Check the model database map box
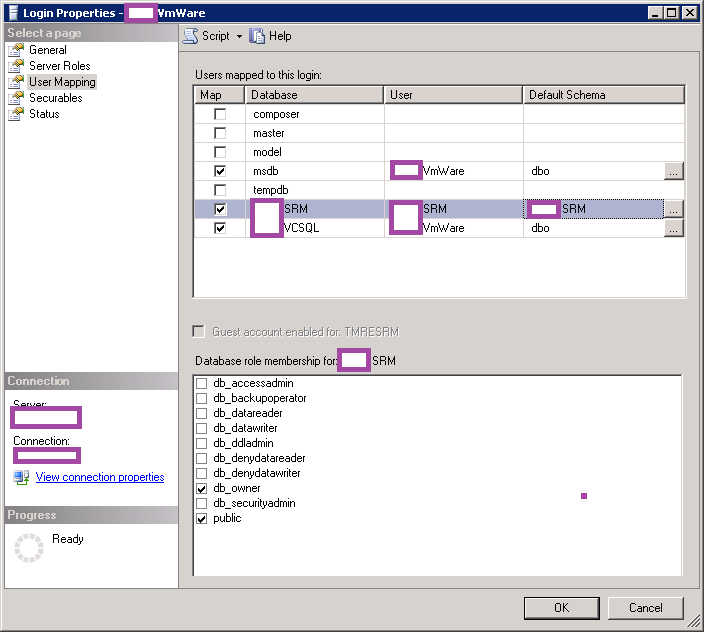The image size is (704, 632). tap(220, 152)
